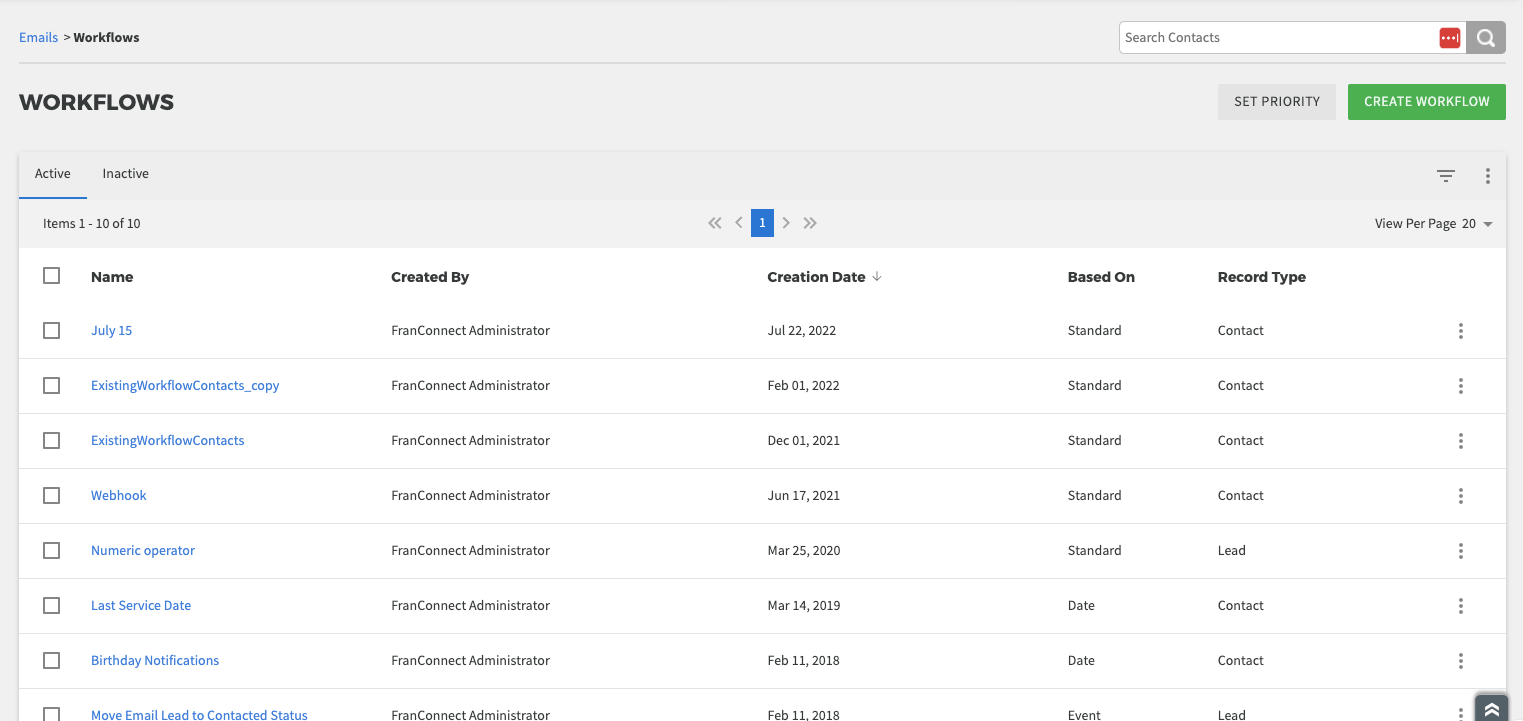Select the Birthday Notifications checkbox
The width and height of the screenshot is (1523, 721).
[x=52, y=661]
